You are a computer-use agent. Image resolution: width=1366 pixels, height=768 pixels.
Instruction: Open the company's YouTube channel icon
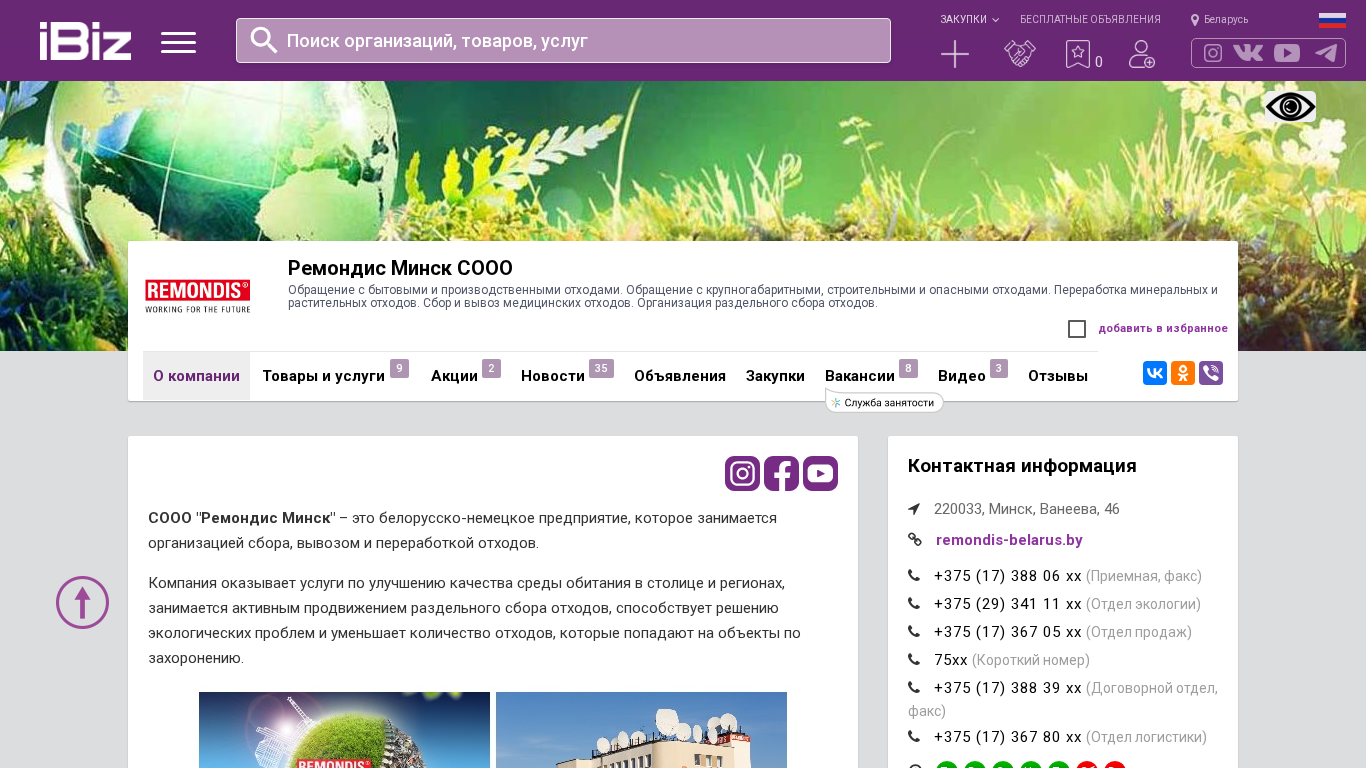(x=821, y=474)
